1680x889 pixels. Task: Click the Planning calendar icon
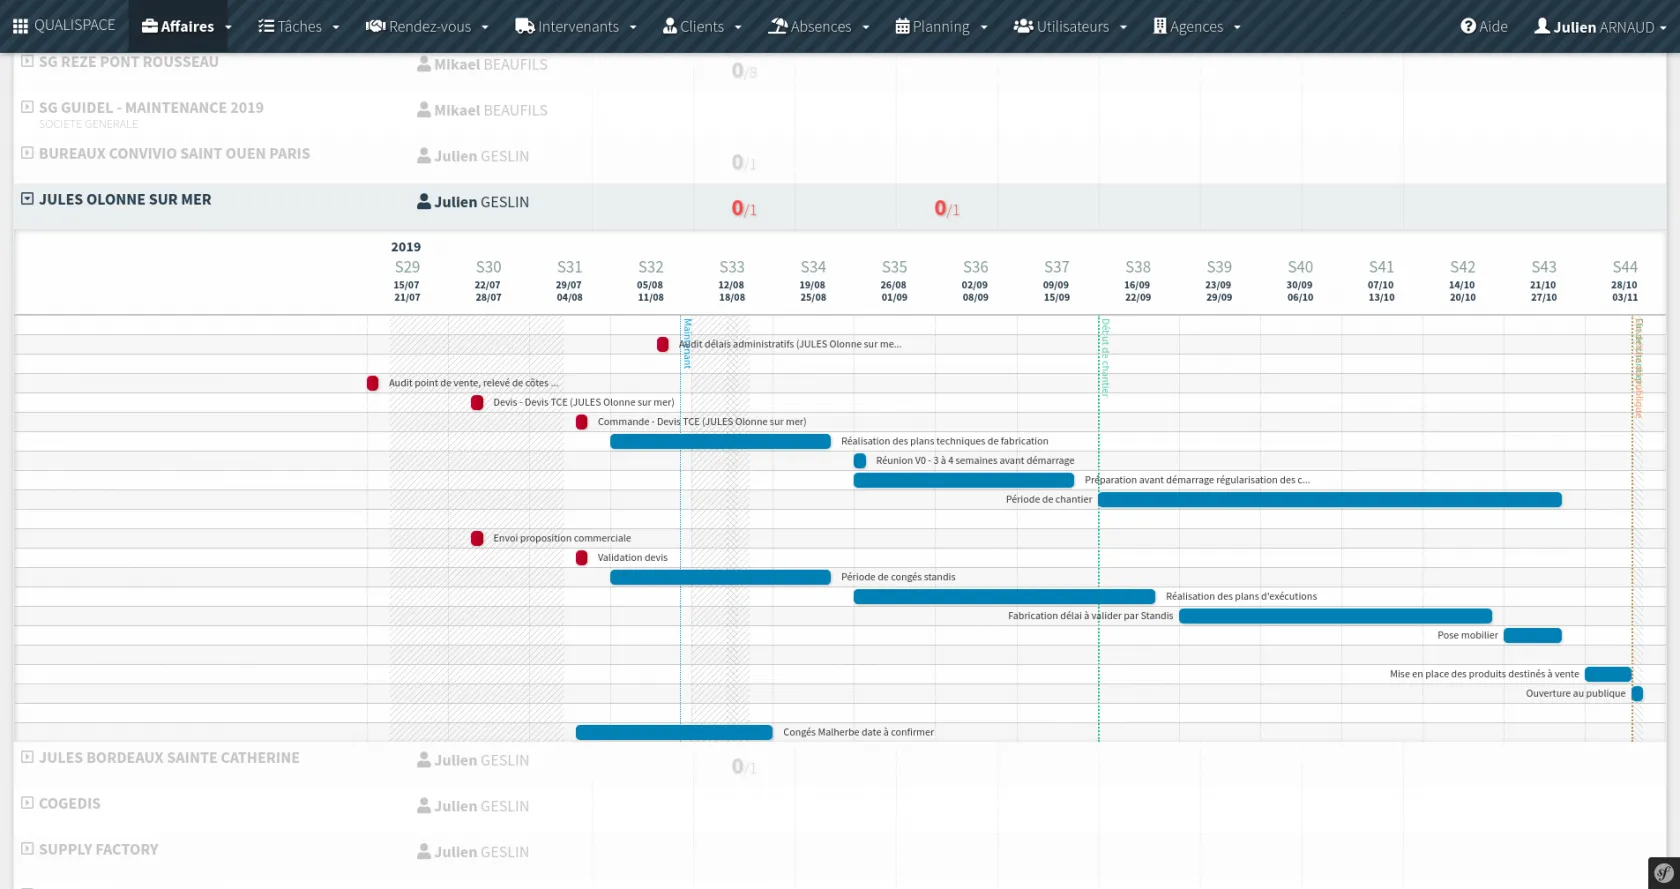[902, 26]
